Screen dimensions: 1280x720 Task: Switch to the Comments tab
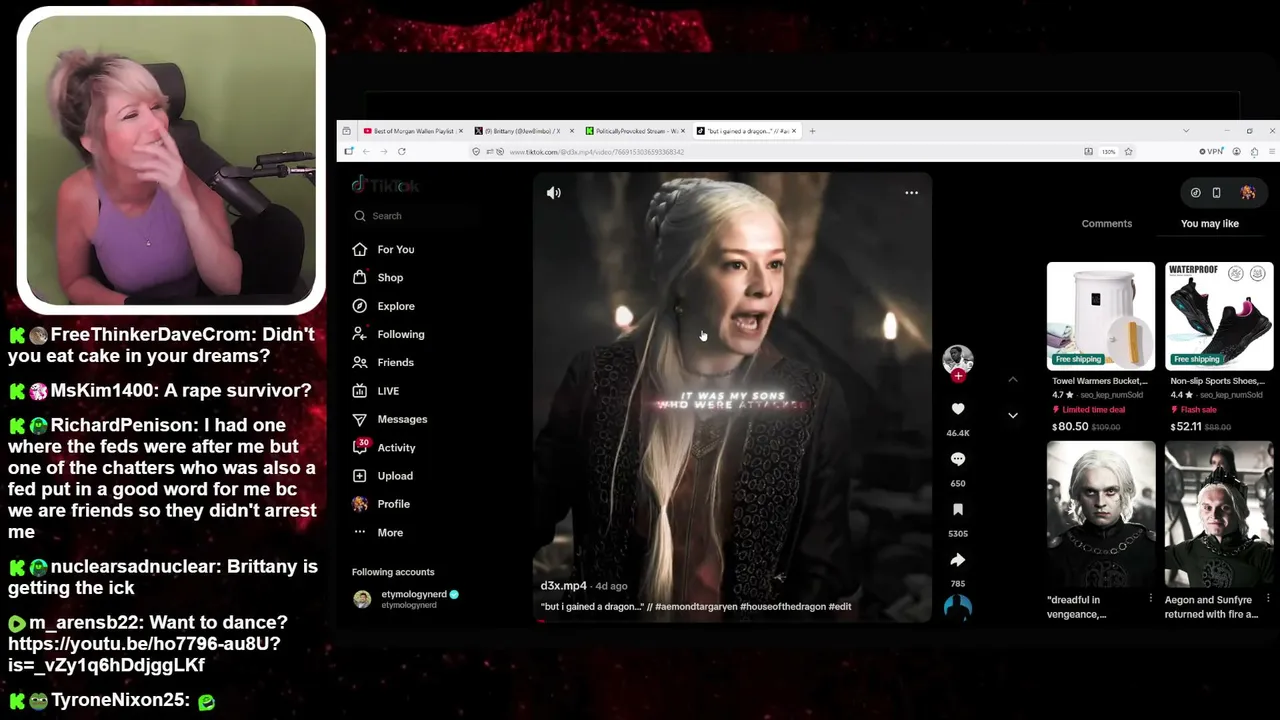pyautogui.click(x=1107, y=224)
